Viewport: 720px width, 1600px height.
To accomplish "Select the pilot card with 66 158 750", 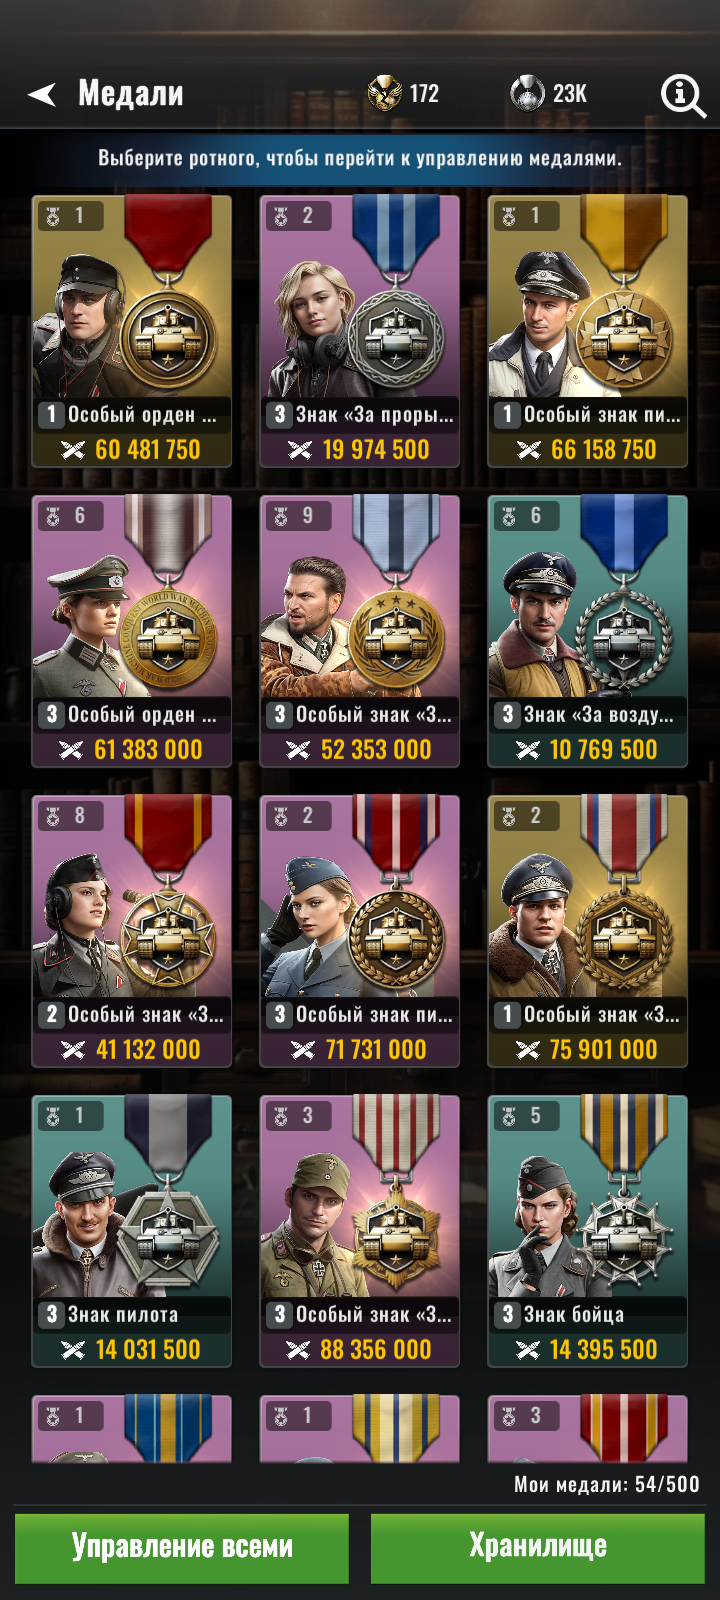I will 588,331.
